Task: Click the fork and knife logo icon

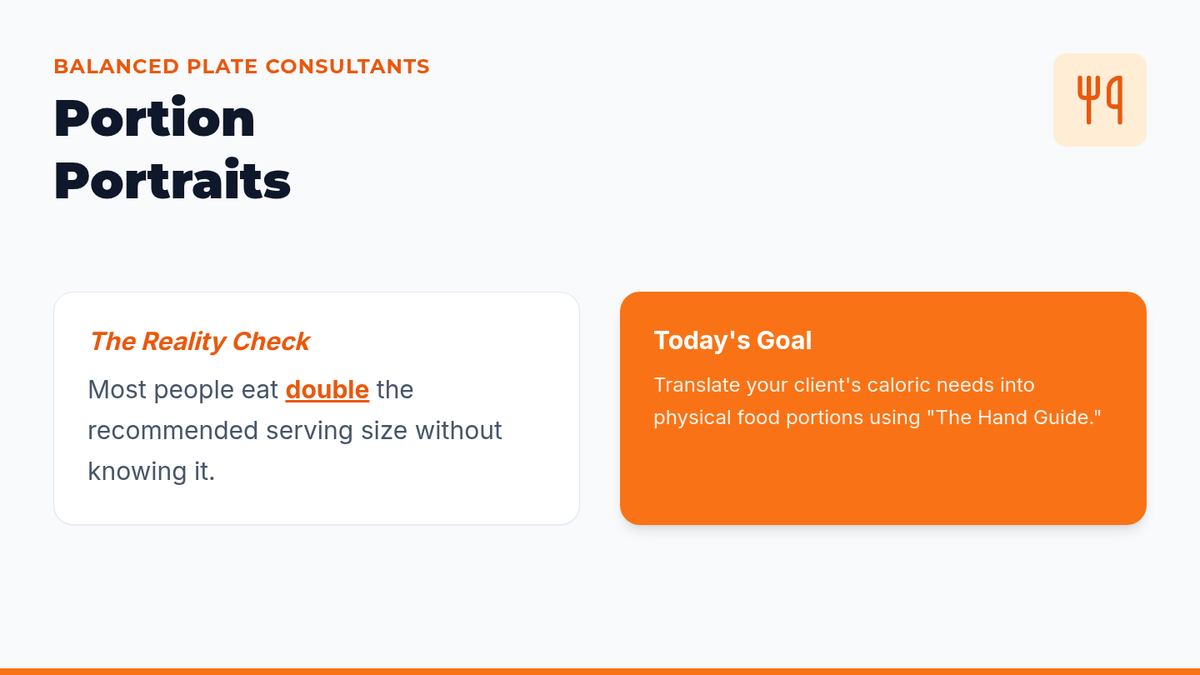Action: click(x=1099, y=100)
